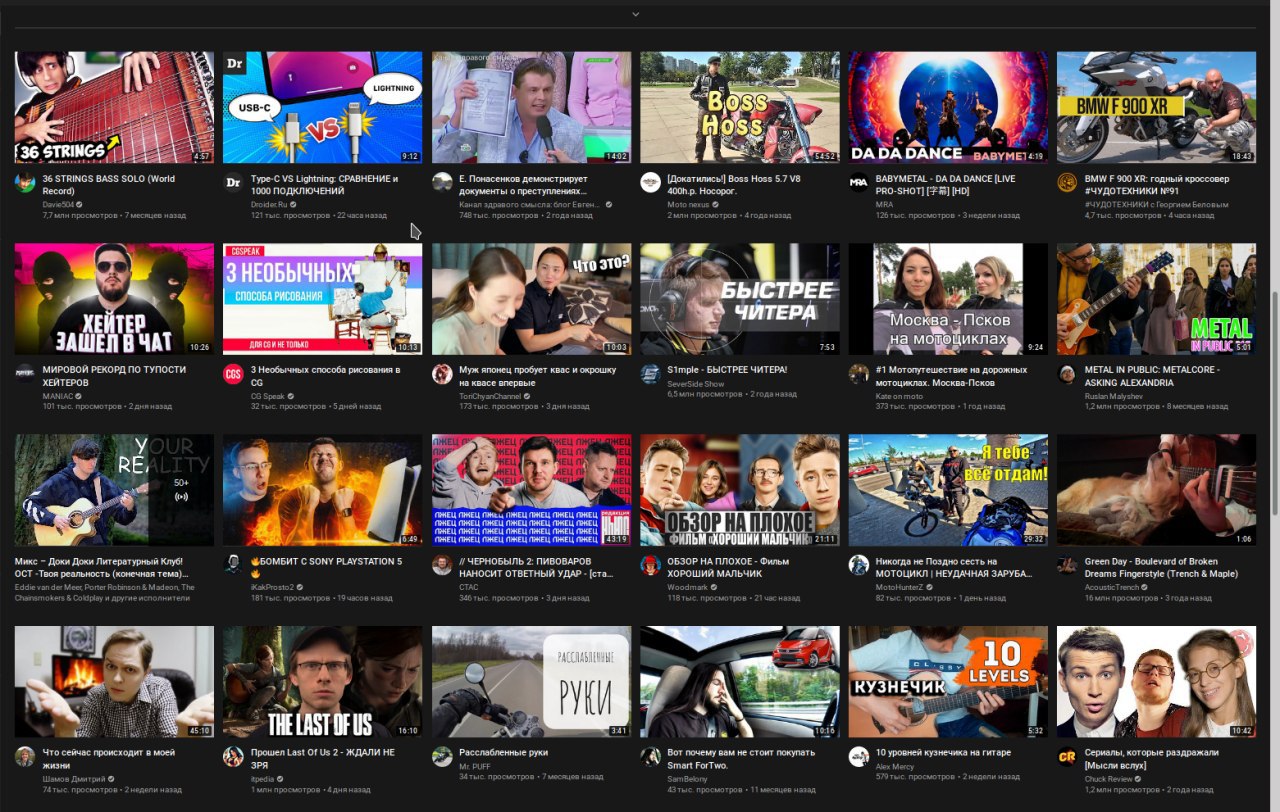Open avatar beside ЧЕРНОБЫЛЬ 2 video title
This screenshot has width=1280, height=812.
tap(442, 565)
